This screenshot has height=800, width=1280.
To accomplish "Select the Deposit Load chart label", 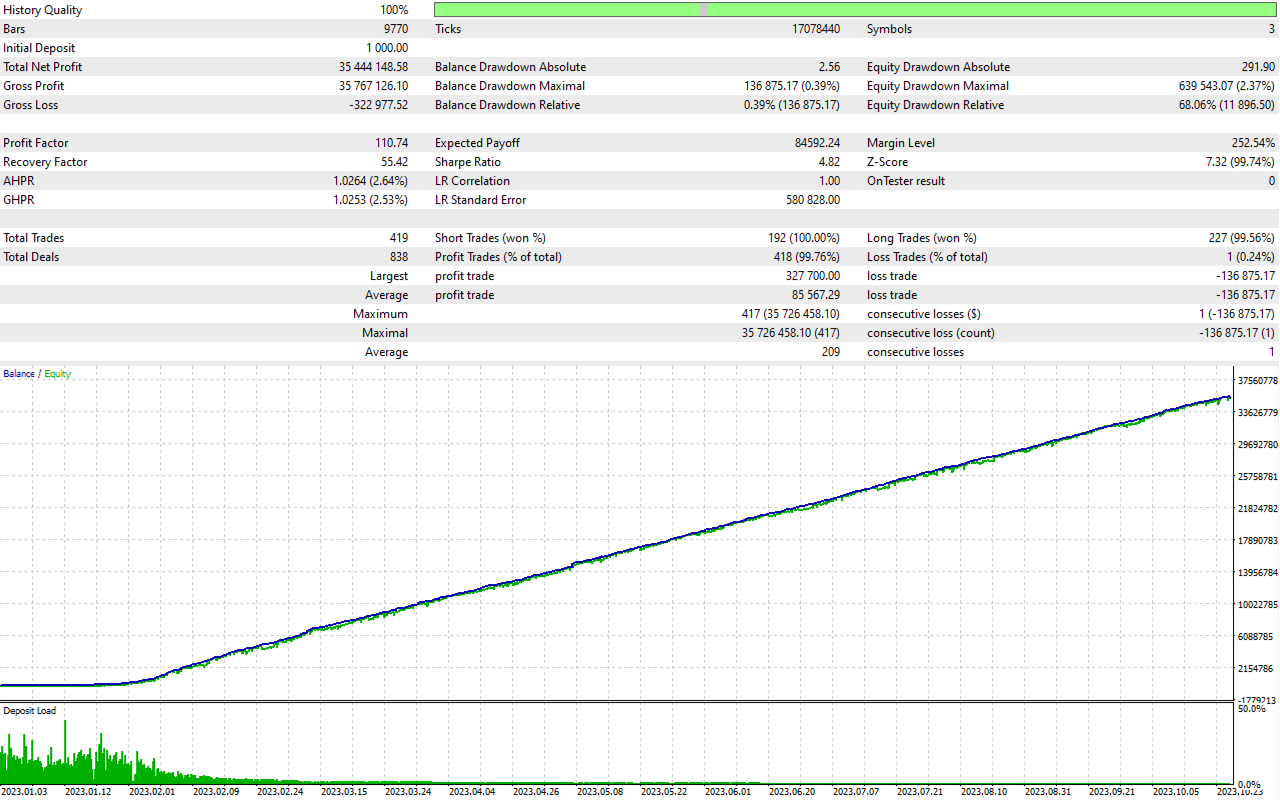I will (x=29, y=711).
